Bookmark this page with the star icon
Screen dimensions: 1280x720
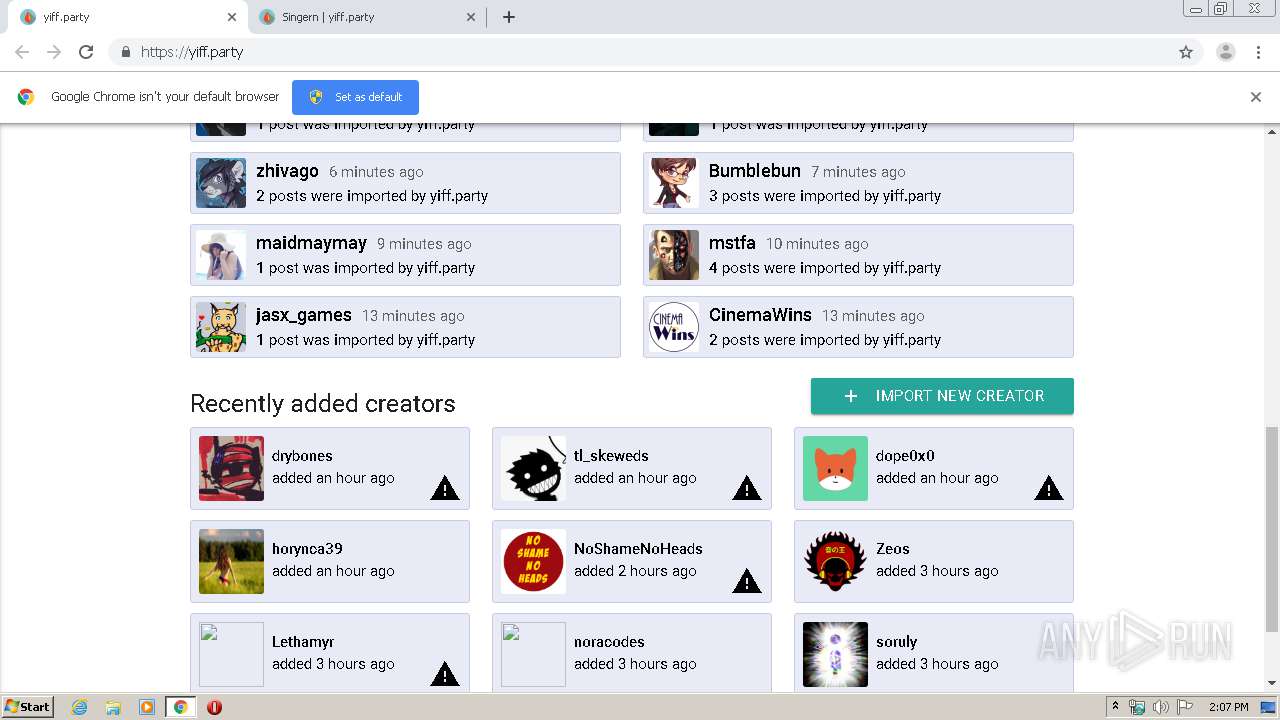[1186, 52]
